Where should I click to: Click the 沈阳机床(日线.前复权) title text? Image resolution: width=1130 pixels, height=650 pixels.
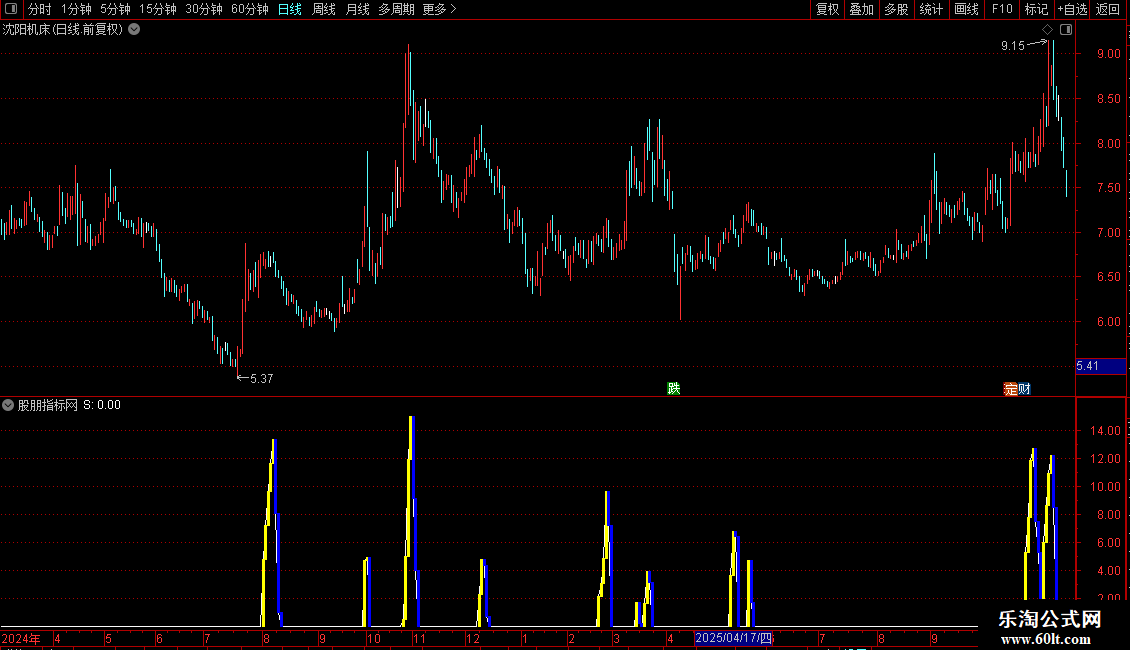click(x=63, y=30)
